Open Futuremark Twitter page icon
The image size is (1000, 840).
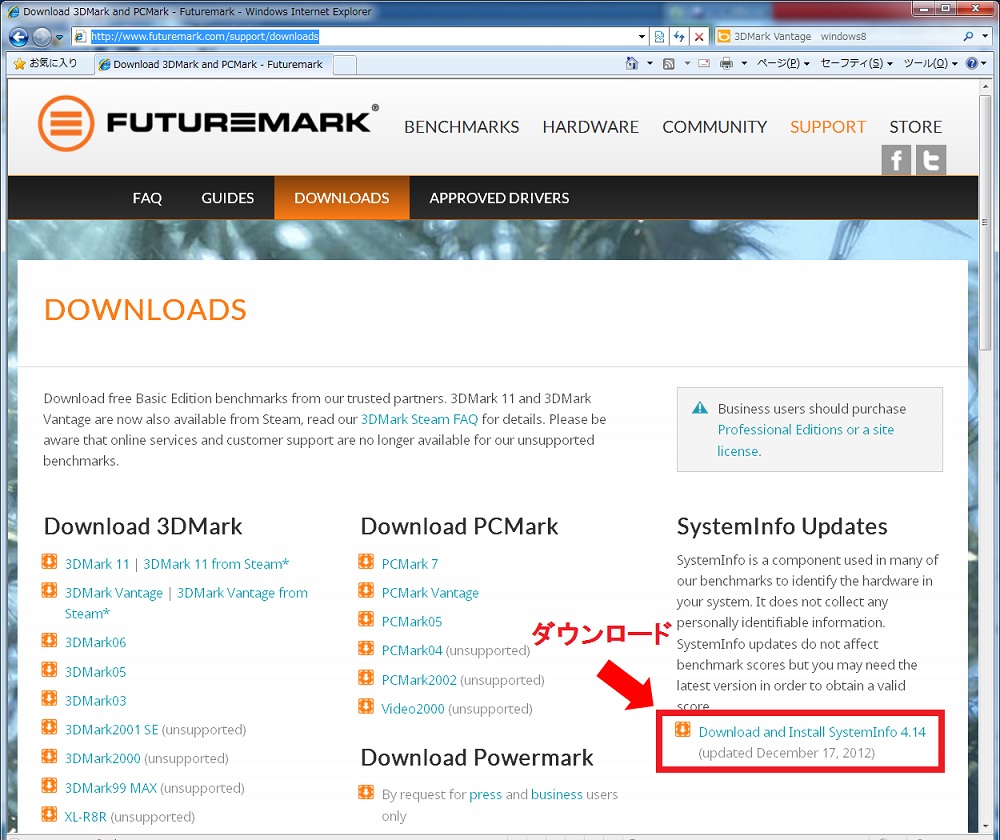click(931, 159)
